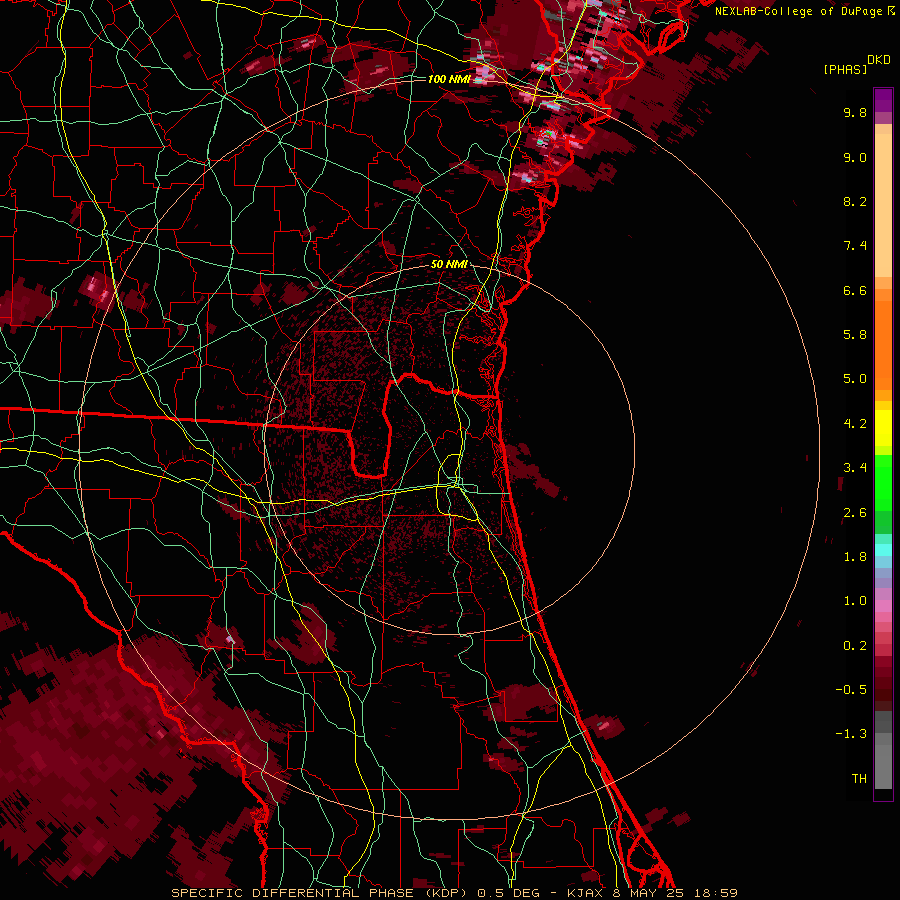Screen dimensions: 900x900
Task: Click the 0.2 scale value
Action: pos(855,646)
